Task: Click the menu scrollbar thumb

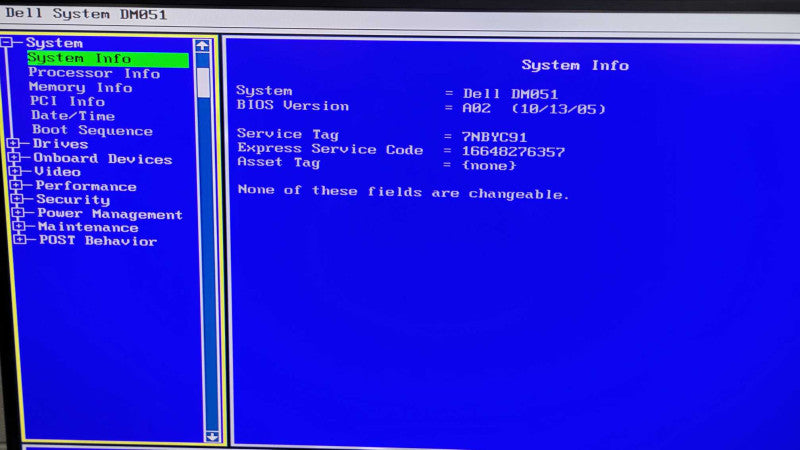Action: [204, 82]
